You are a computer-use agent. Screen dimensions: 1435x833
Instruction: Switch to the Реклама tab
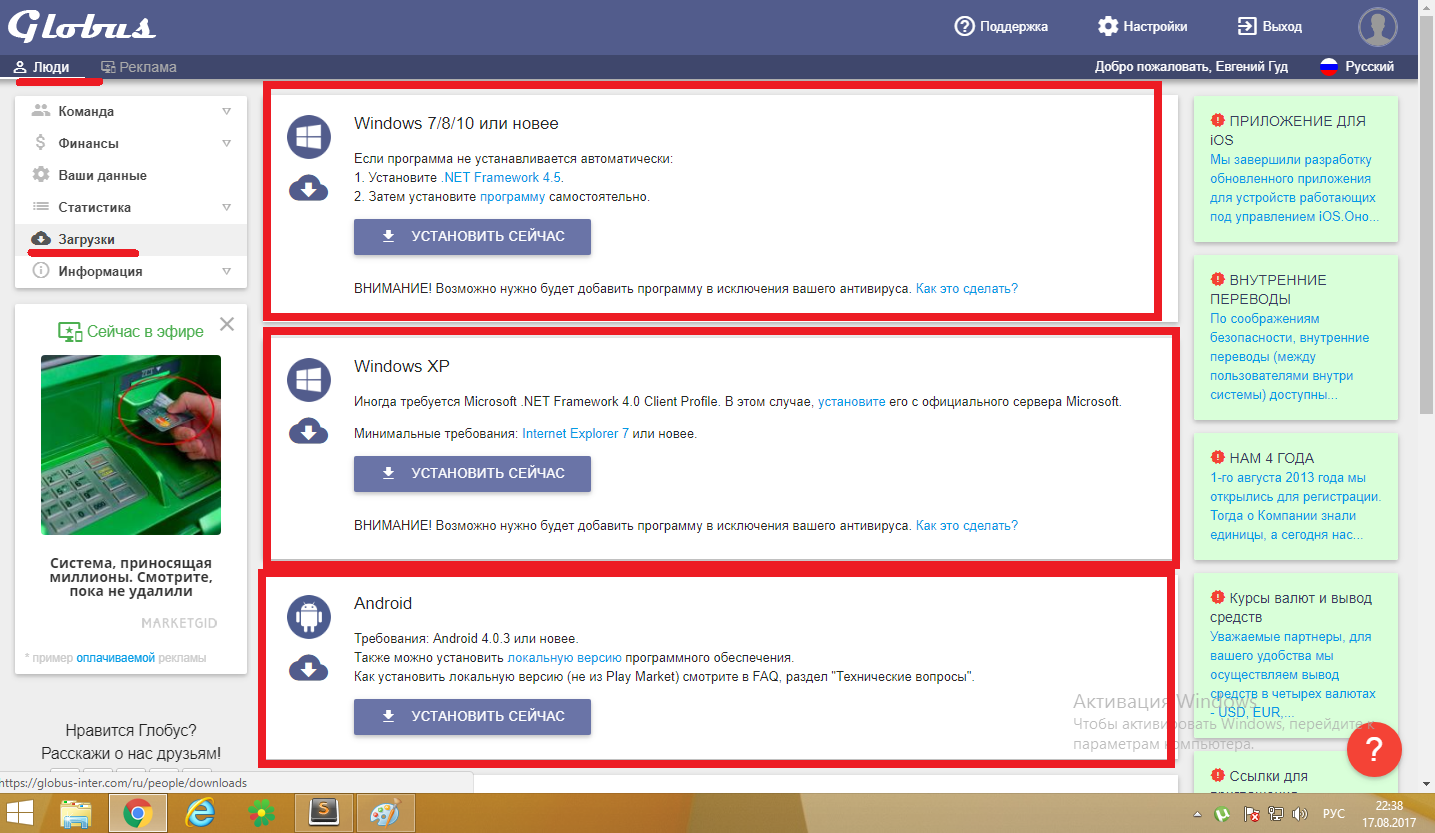coord(139,67)
